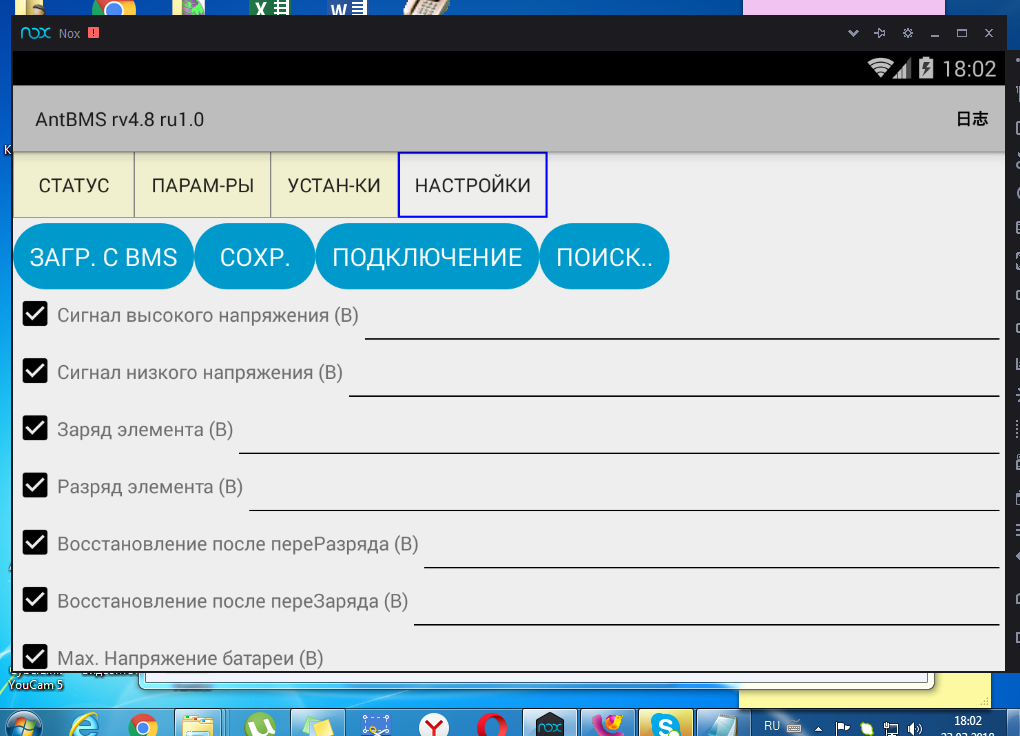Uncheck Сигнал высокого напряжения checkbox

coord(35,314)
